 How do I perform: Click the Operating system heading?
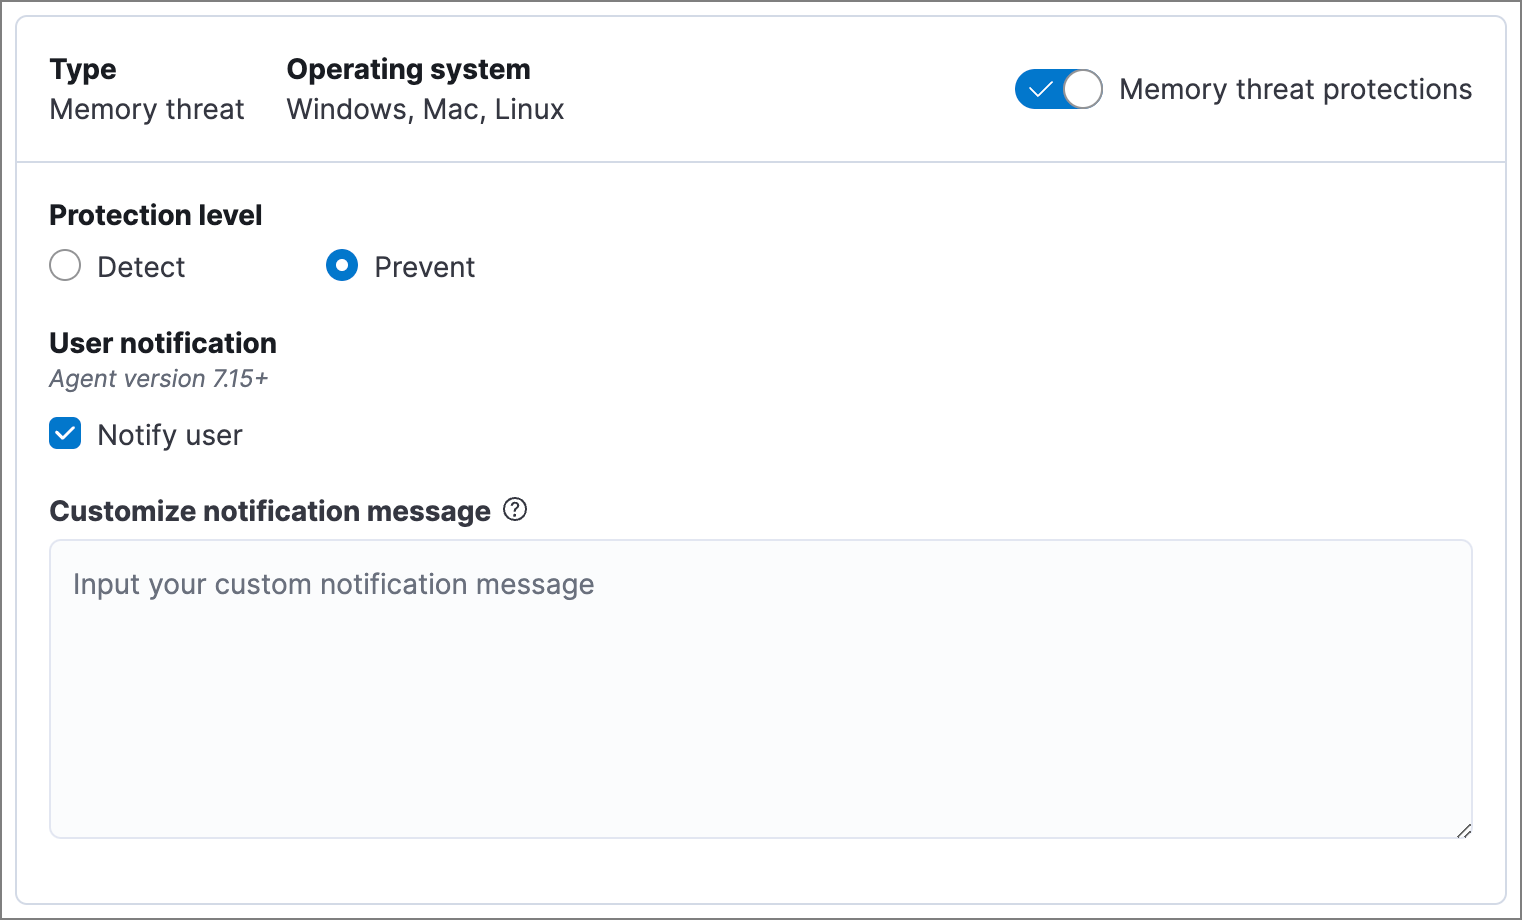tap(408, 69)
